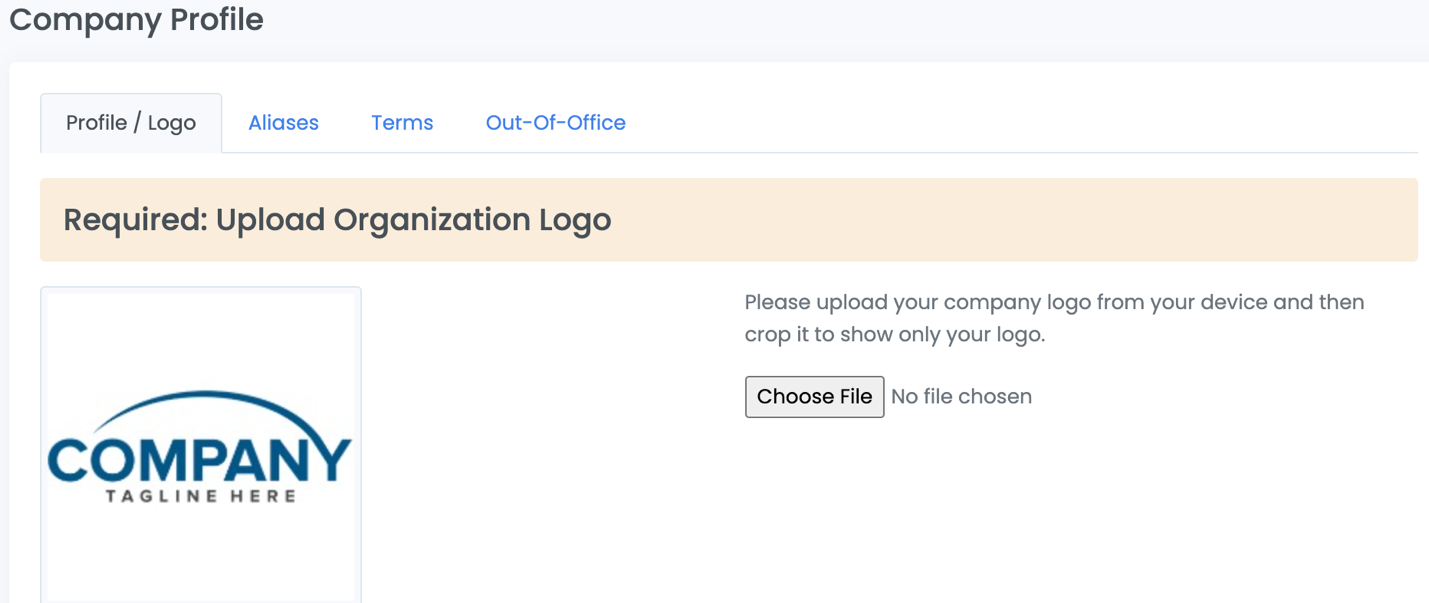
Task: Click the 'No file chosen' label
Action: click(x=961, y=397)
